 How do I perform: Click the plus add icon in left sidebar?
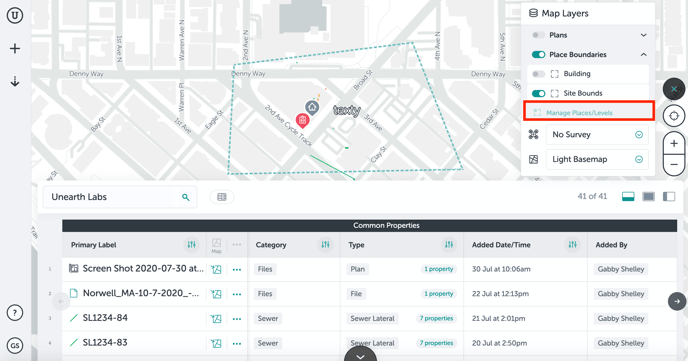tap(15, 48)
